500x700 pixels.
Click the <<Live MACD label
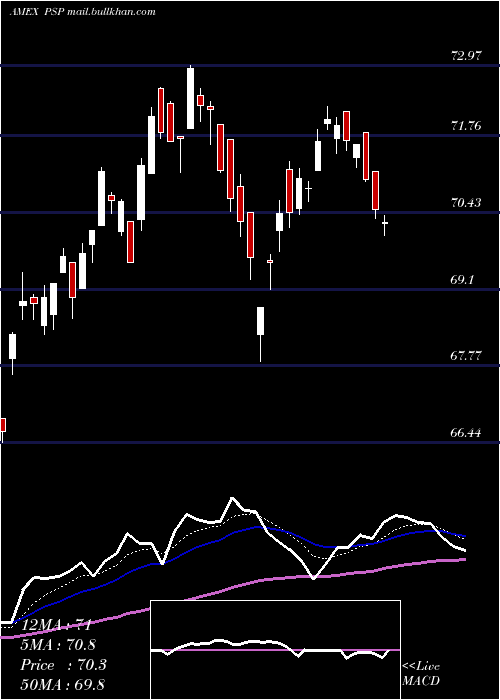tap(421, 673)
